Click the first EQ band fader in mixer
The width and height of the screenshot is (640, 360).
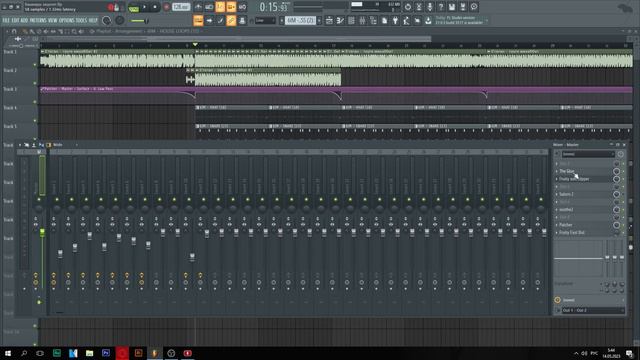[607, 258]
